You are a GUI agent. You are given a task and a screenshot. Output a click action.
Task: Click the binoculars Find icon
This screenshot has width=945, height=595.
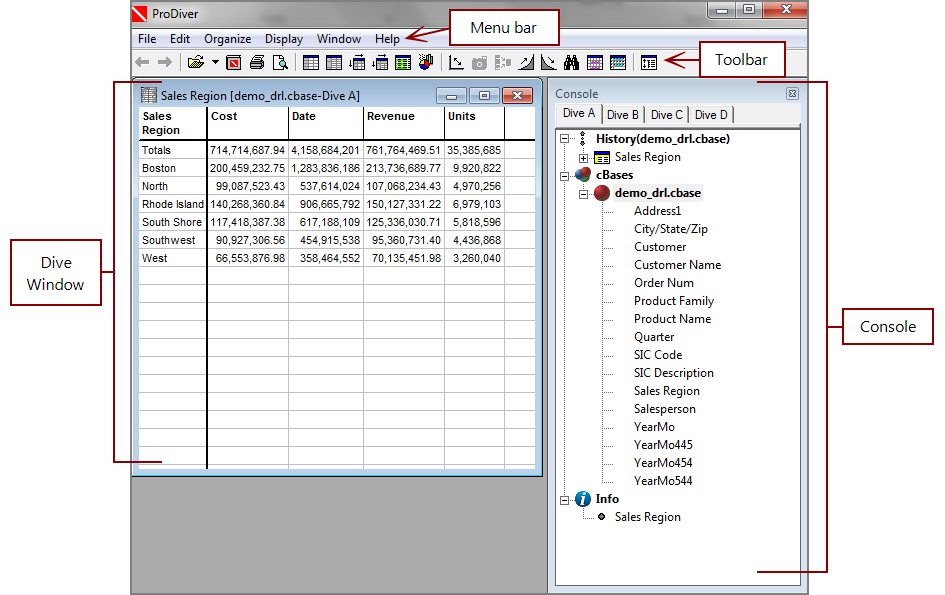pos(572,63)
